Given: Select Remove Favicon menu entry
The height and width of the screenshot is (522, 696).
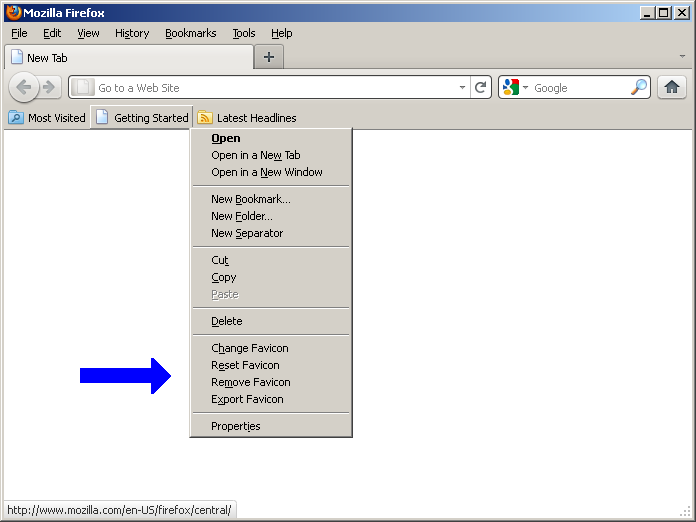Looking at the screenshot, I should [x=271, y=382].
